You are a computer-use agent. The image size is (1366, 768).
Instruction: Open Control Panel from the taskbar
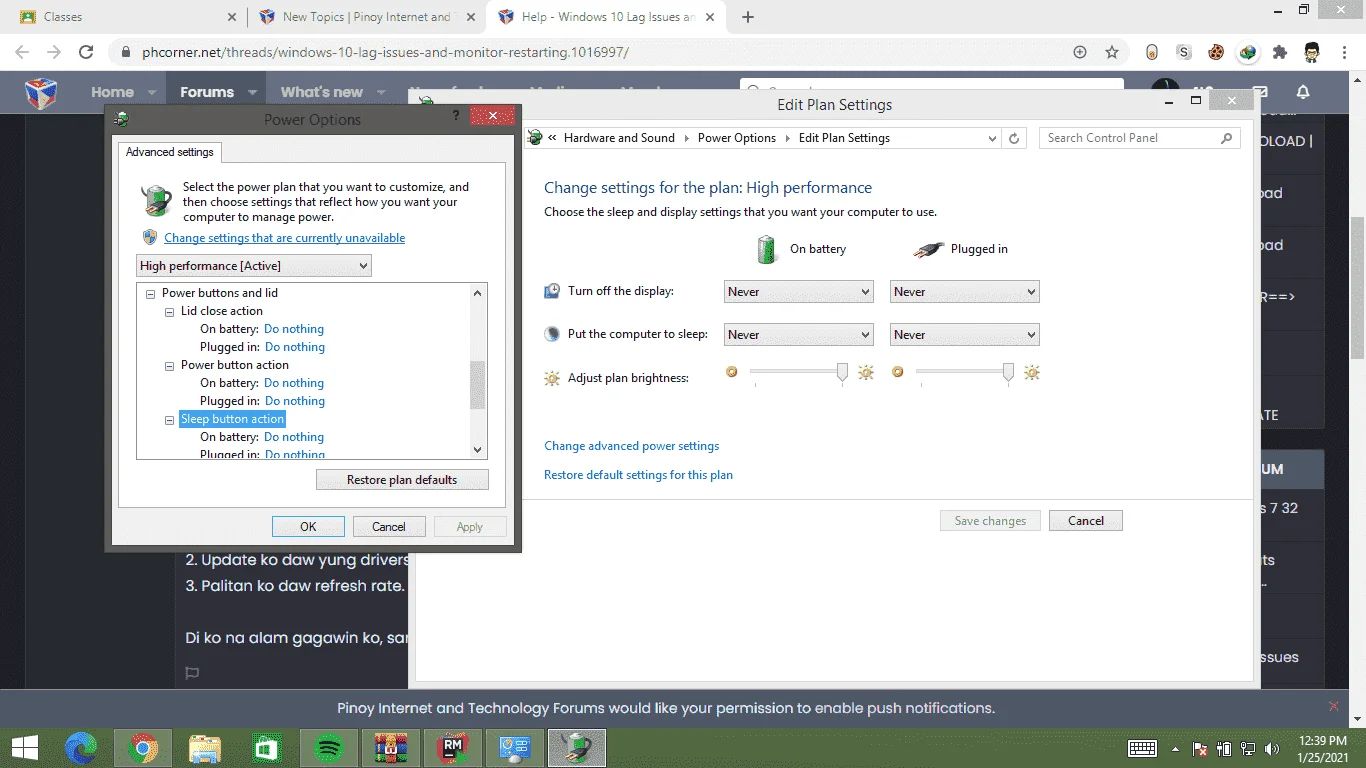pyautogui.click(x=515, y=748)
